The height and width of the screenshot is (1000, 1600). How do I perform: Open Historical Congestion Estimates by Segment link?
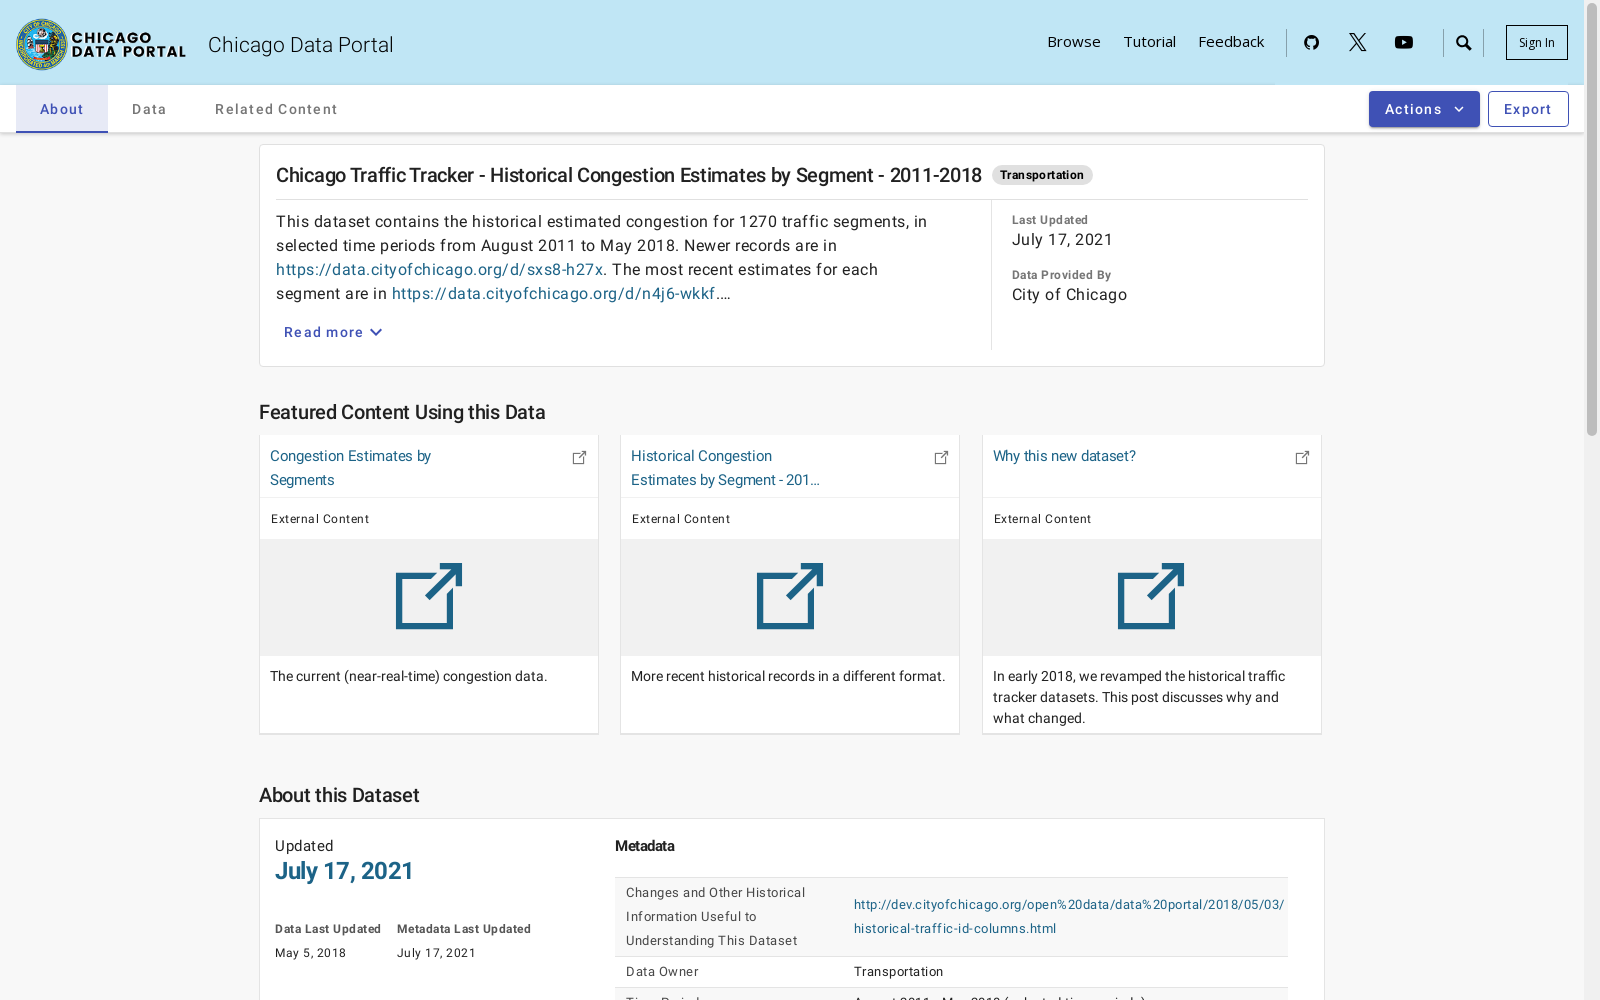[725, 468]
